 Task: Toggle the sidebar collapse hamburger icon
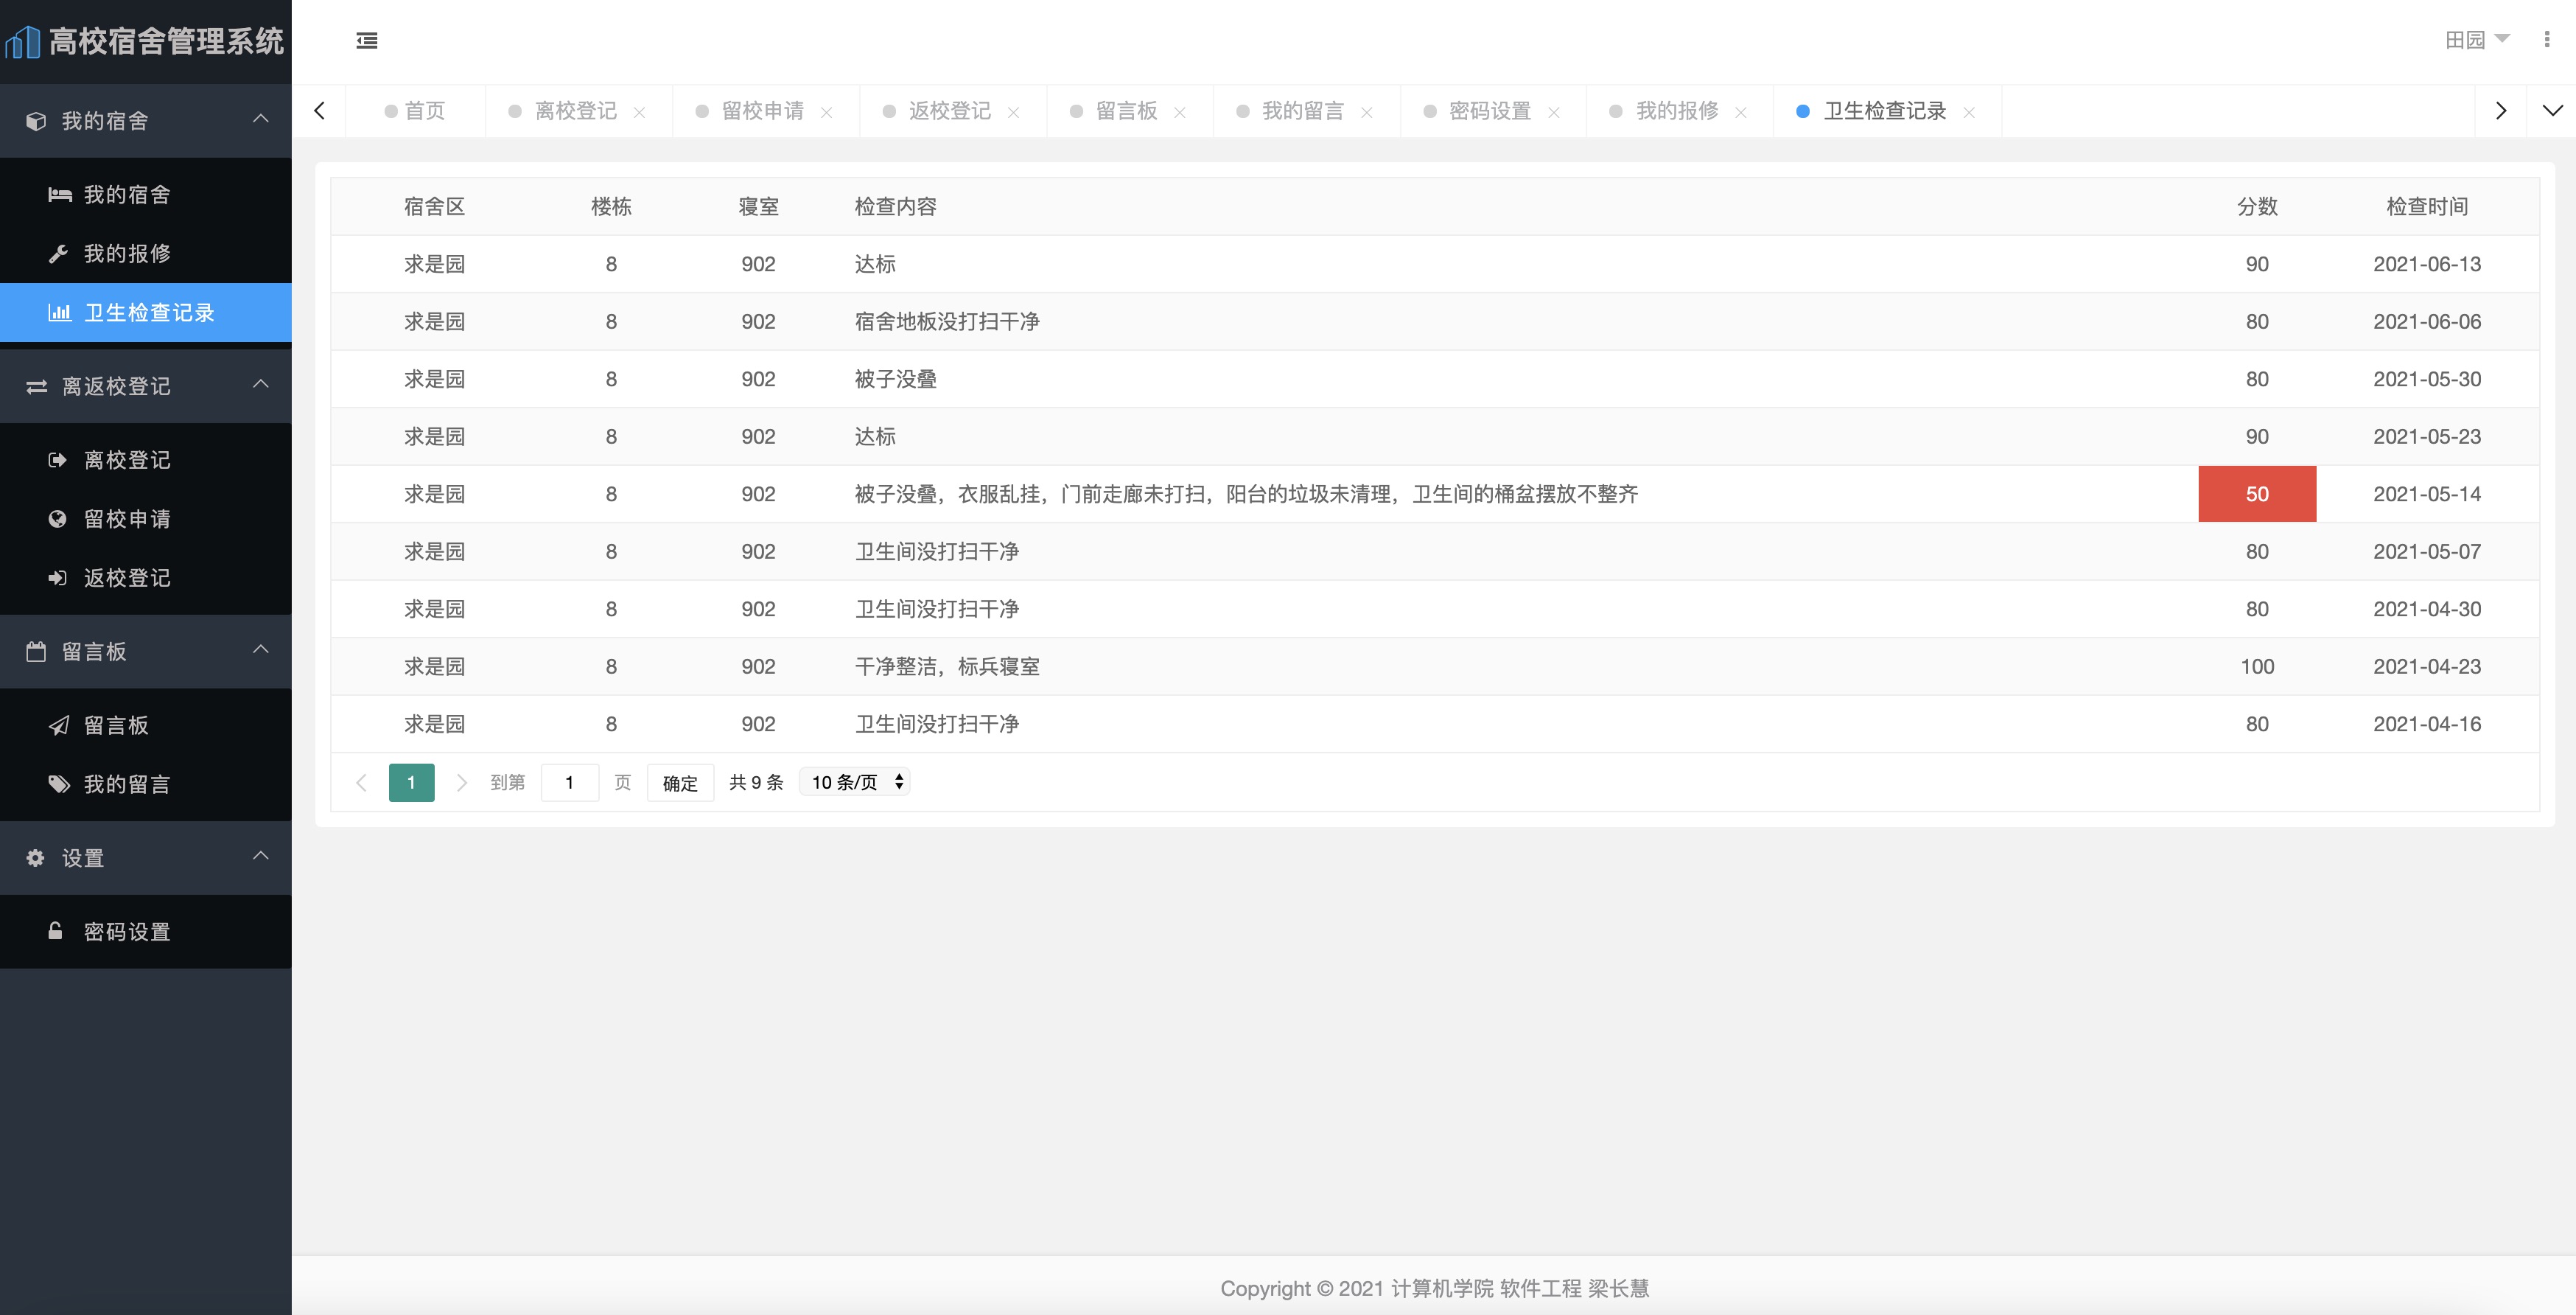coord(367,41)
